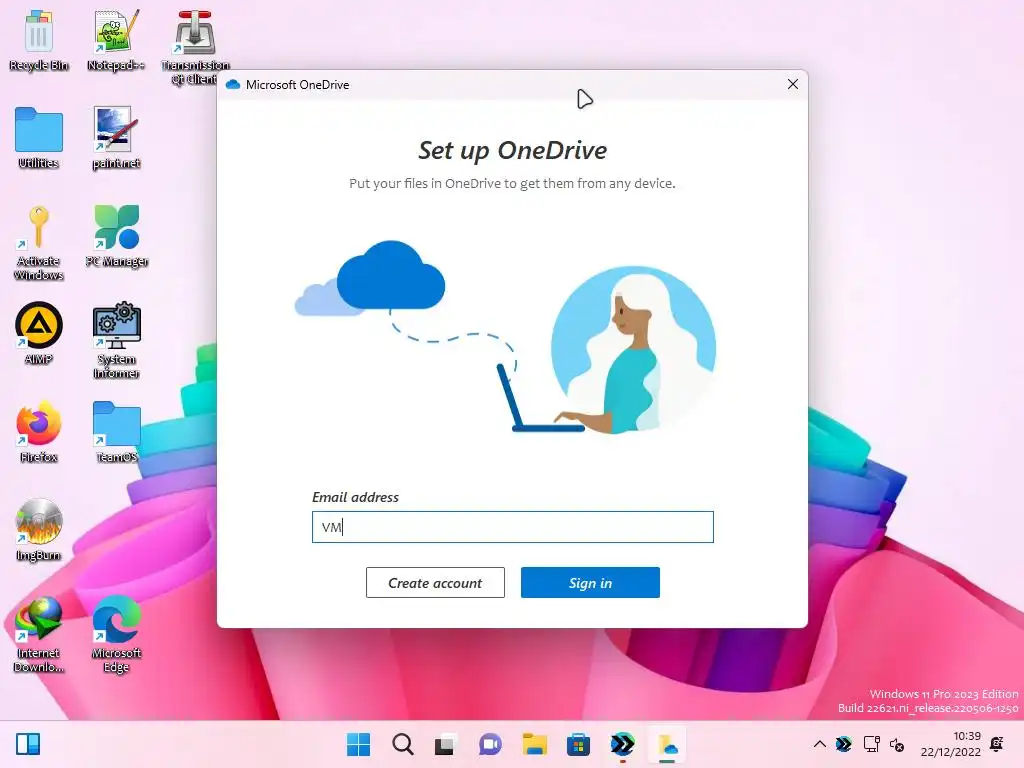Open the Widgets panel on the taskbar
This screenshot has height=768, width=1024.
28,744
